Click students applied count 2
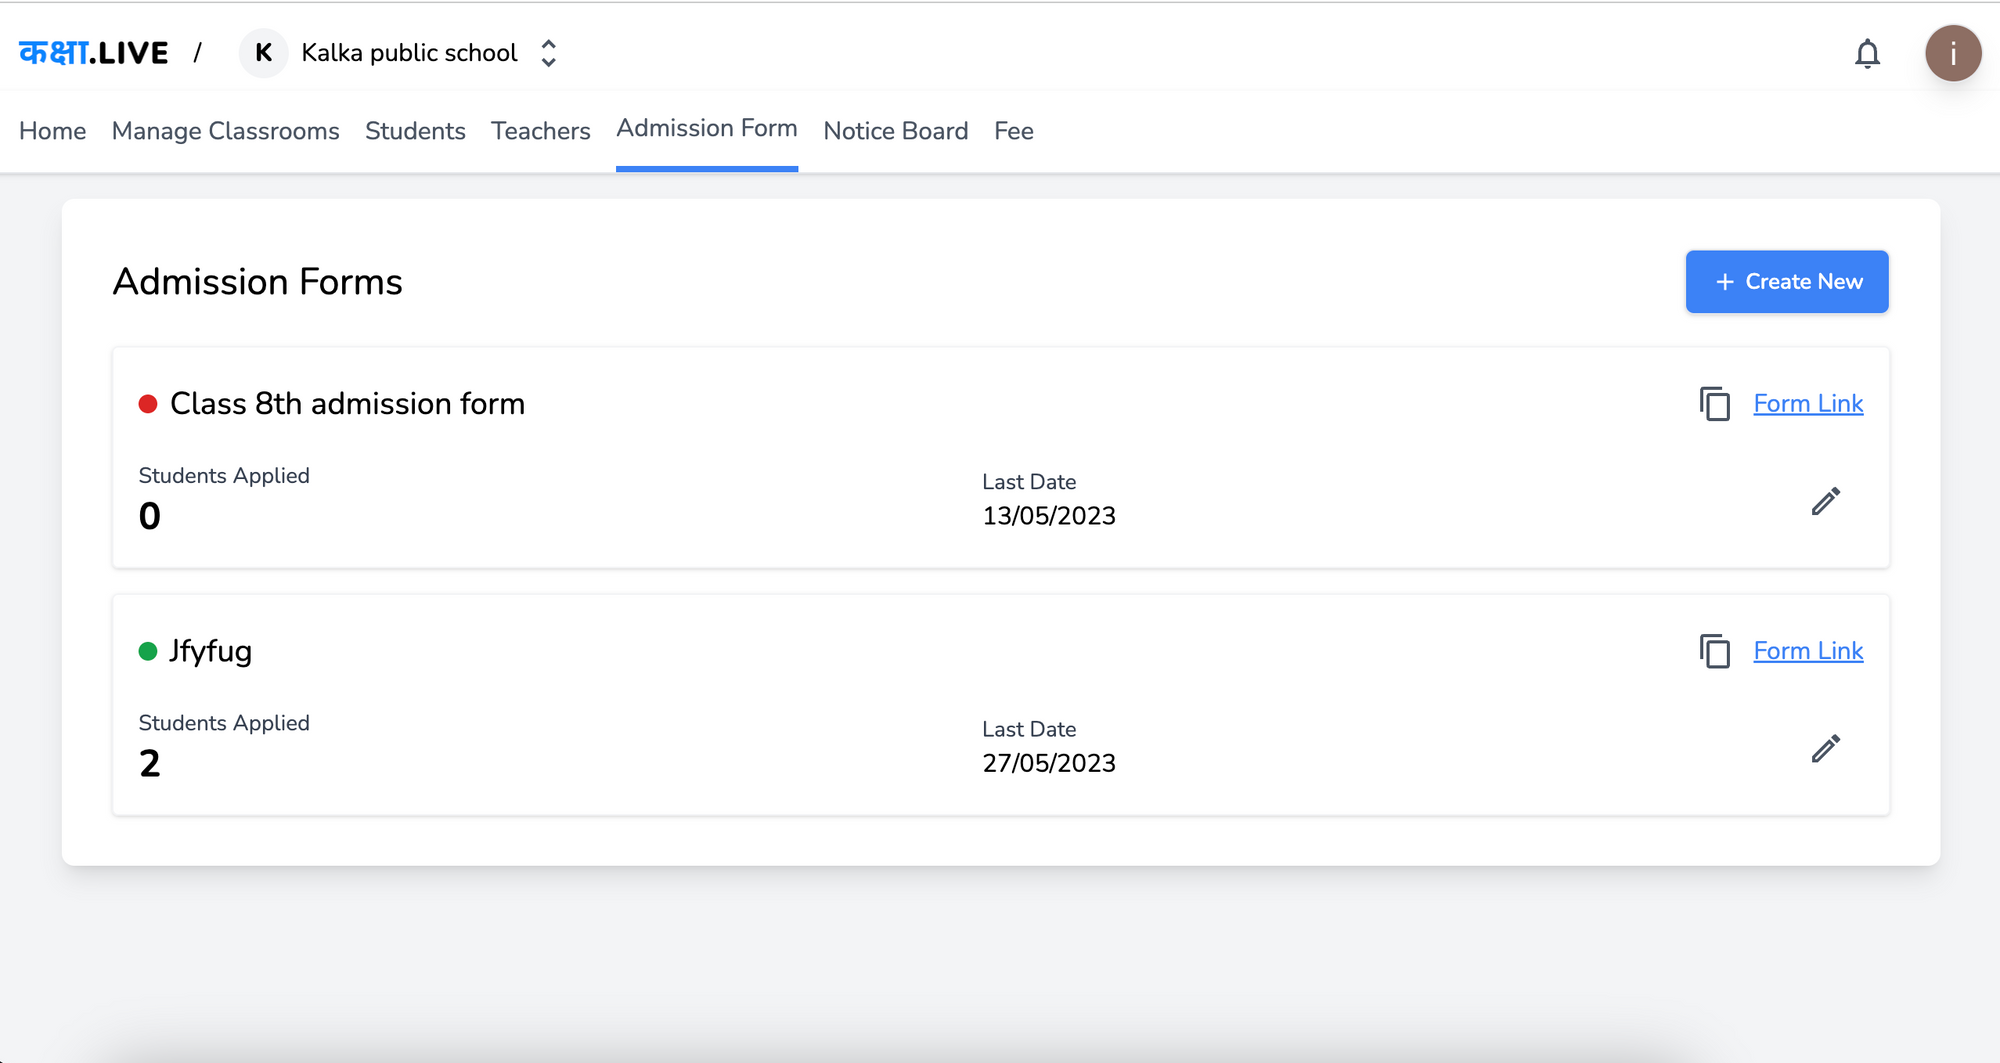Viewport: 2000px width, 1063px height. [149, 764]
